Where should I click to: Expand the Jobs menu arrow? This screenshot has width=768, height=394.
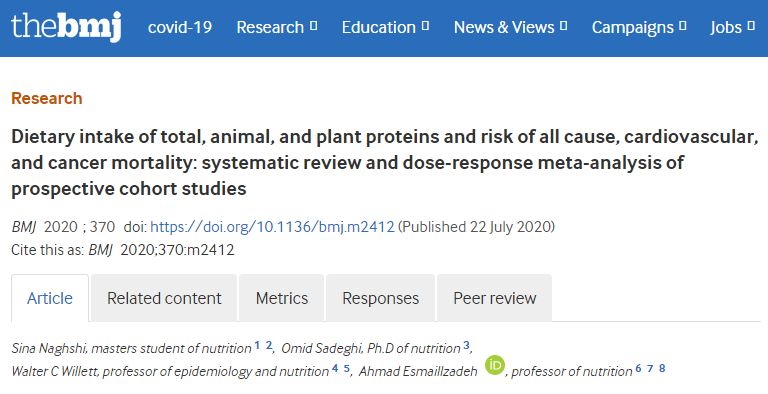pos(751,25)
